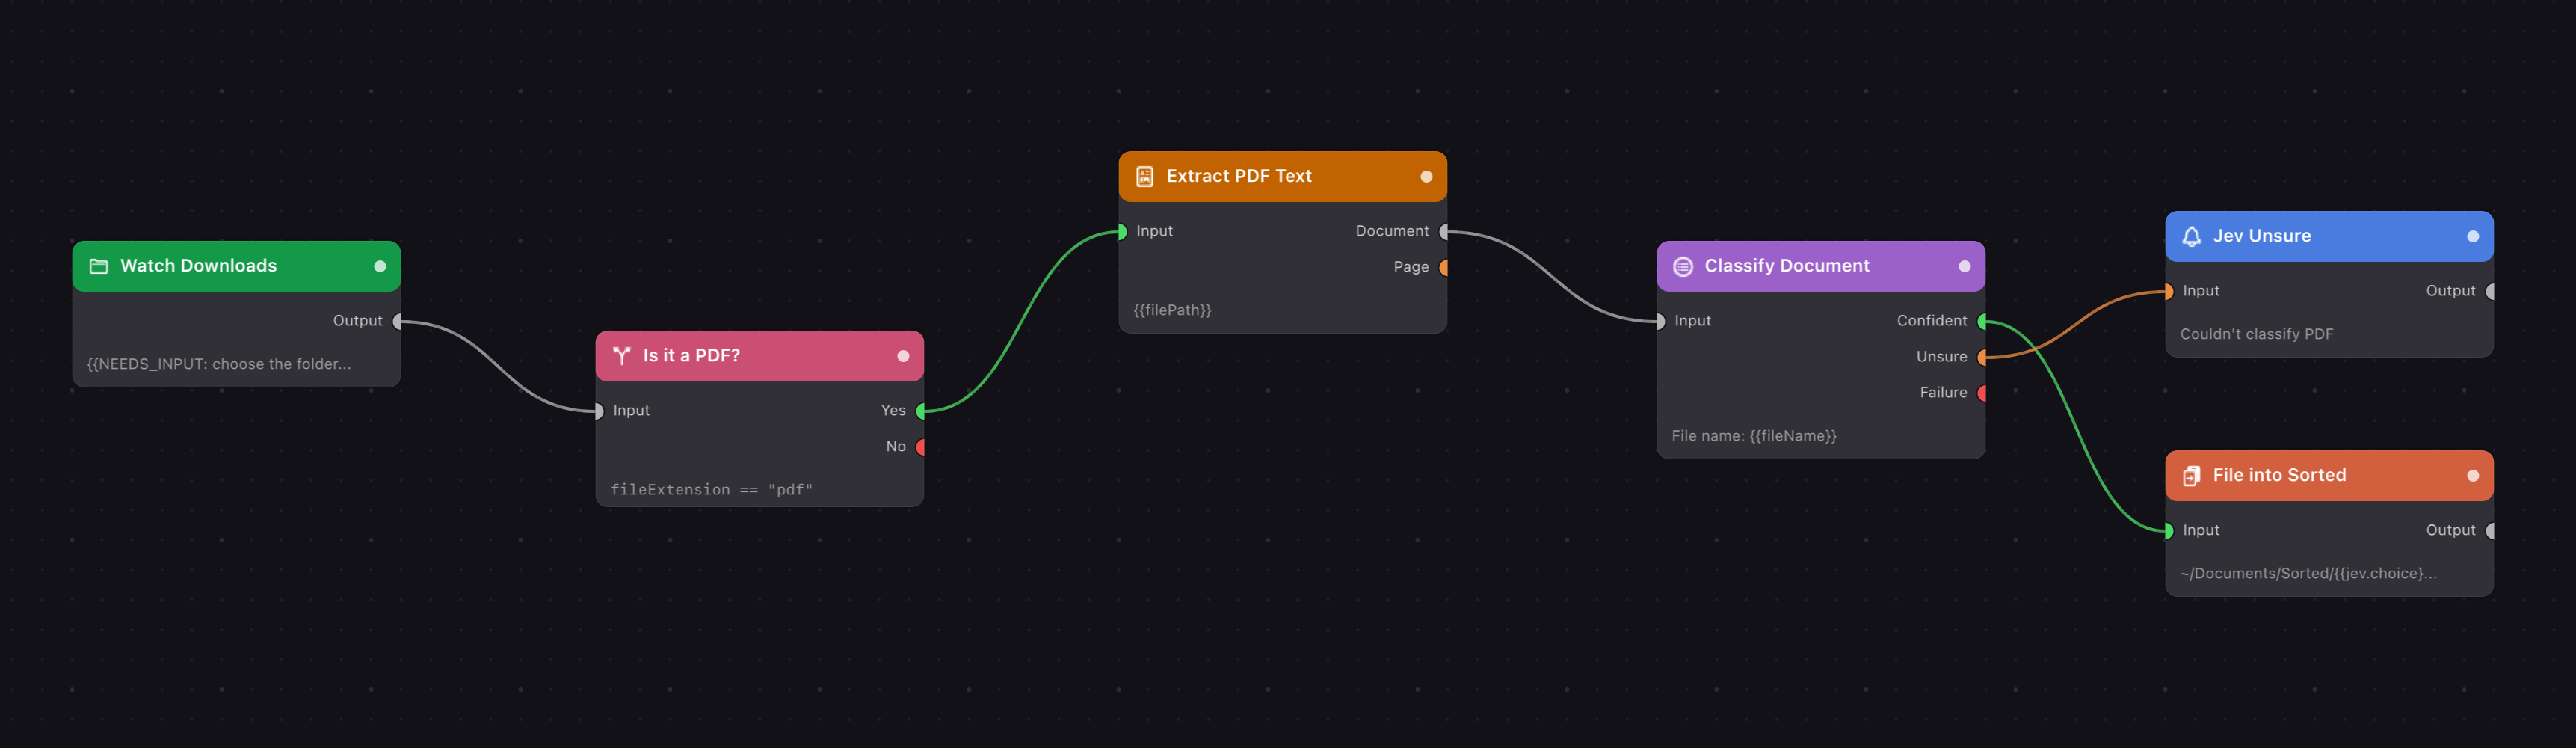This screenshot has width=2576, height=748.
Task: Click the {{NEEDS_INPUT: choose the folder... field
Action: pos(219,364)
